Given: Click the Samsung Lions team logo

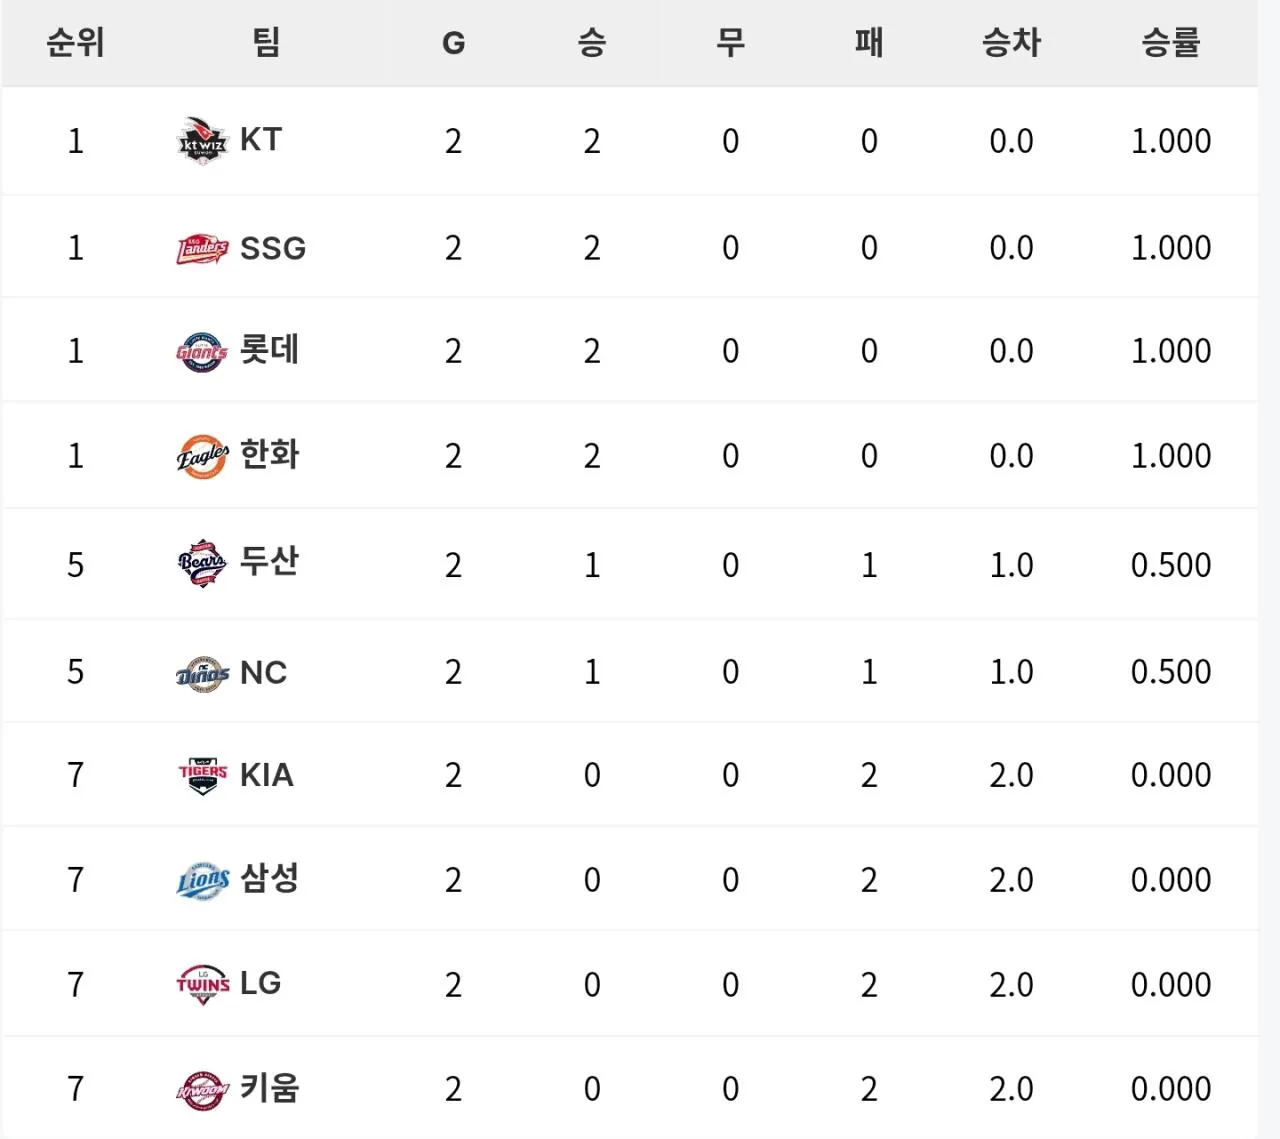Looking at the screenshot, I should coord(202,881).
